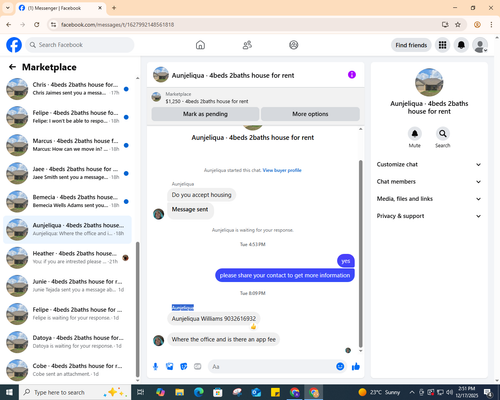Mute this chat with the bell icon

pyautogui.click(x=415, y=134)
